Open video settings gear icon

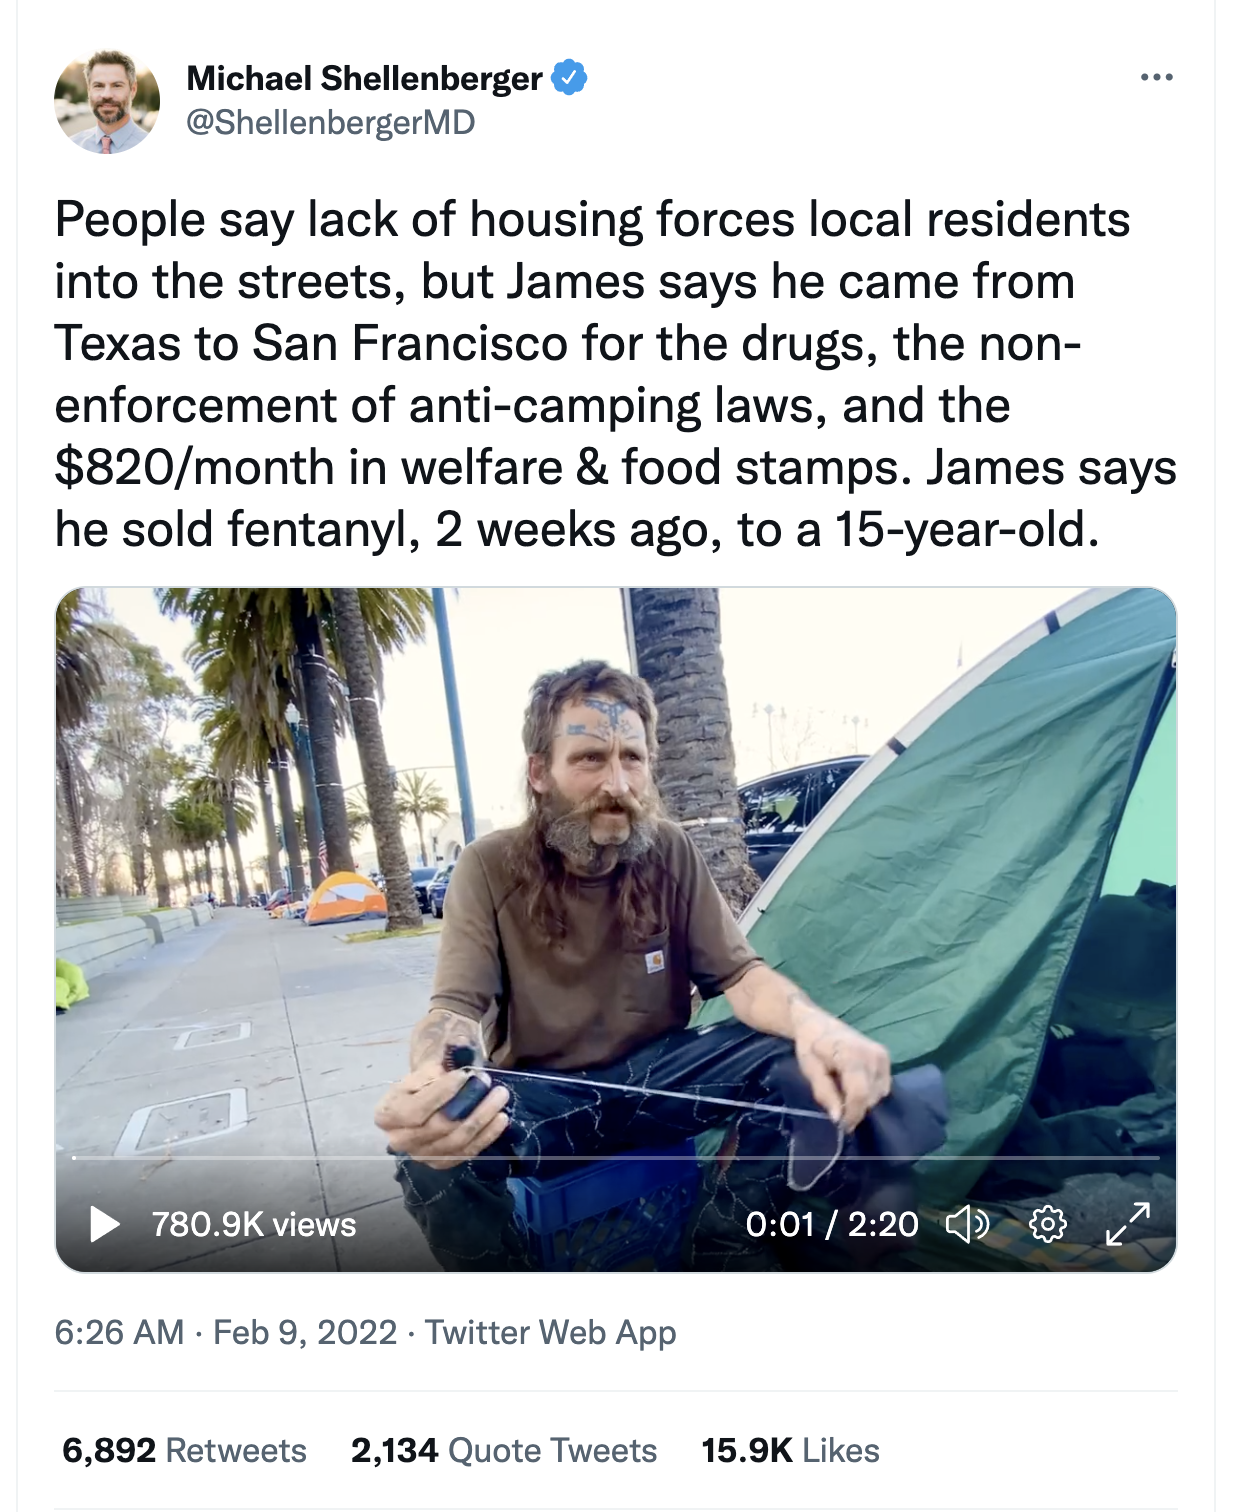pos(1048,1223)
